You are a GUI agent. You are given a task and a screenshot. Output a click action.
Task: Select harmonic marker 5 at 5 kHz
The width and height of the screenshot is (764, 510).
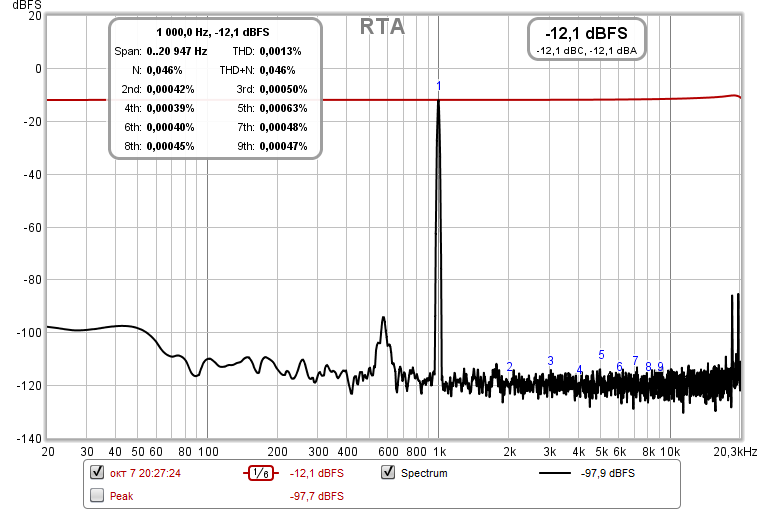(x=601, y=355)
